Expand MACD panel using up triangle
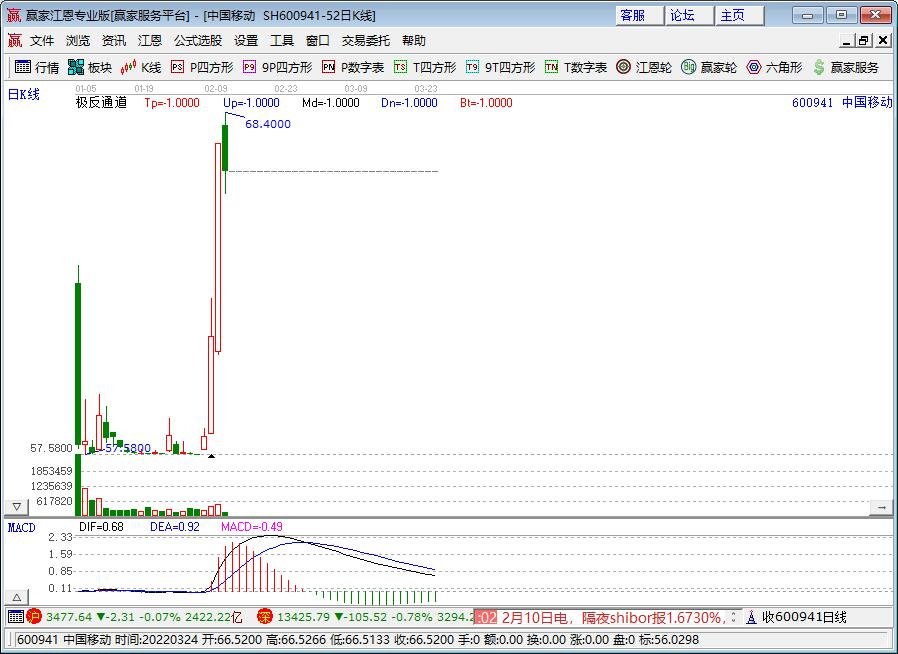The width and height of the screenshot is (898, 654). pyautogui.click(x=17, y=597)
